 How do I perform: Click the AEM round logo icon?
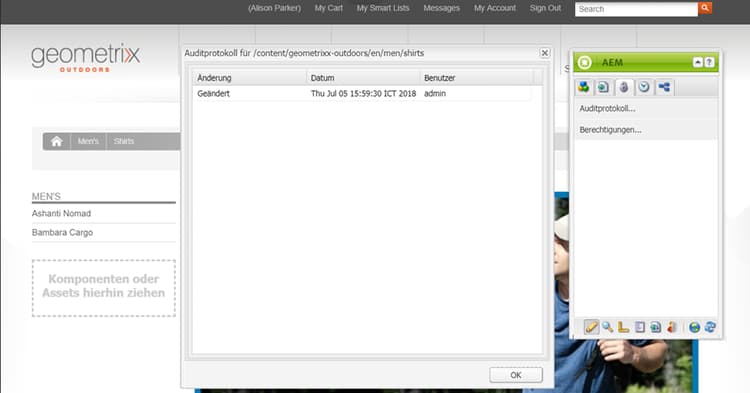tap(585, 63)
